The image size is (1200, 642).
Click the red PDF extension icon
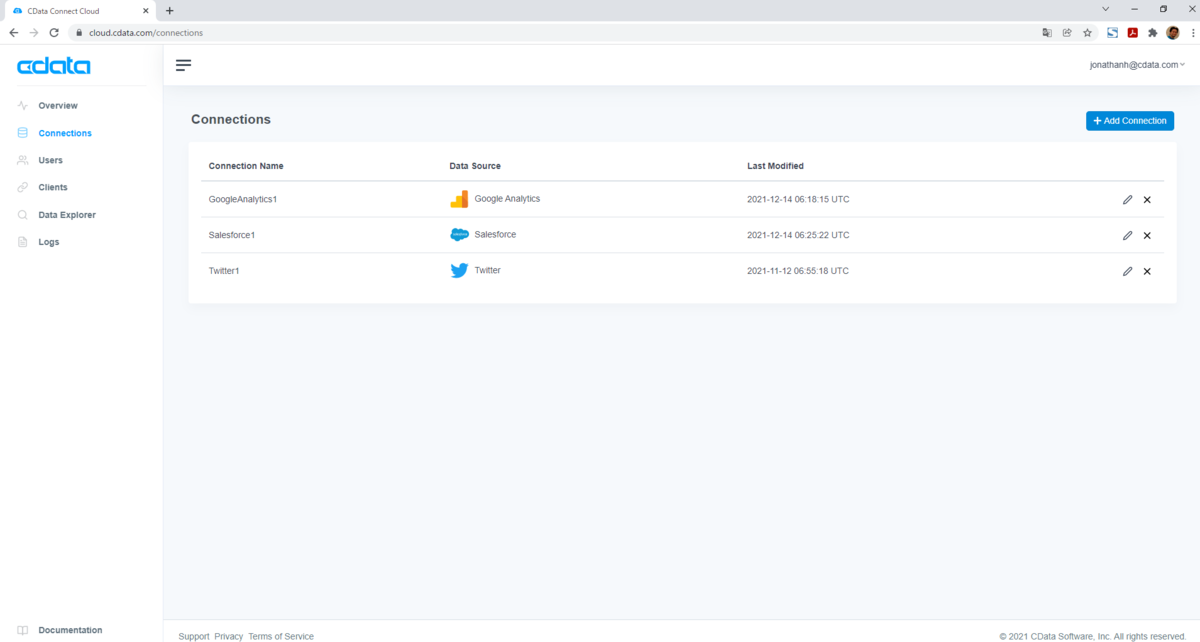pyautogui.click(x=1132, y=32)
